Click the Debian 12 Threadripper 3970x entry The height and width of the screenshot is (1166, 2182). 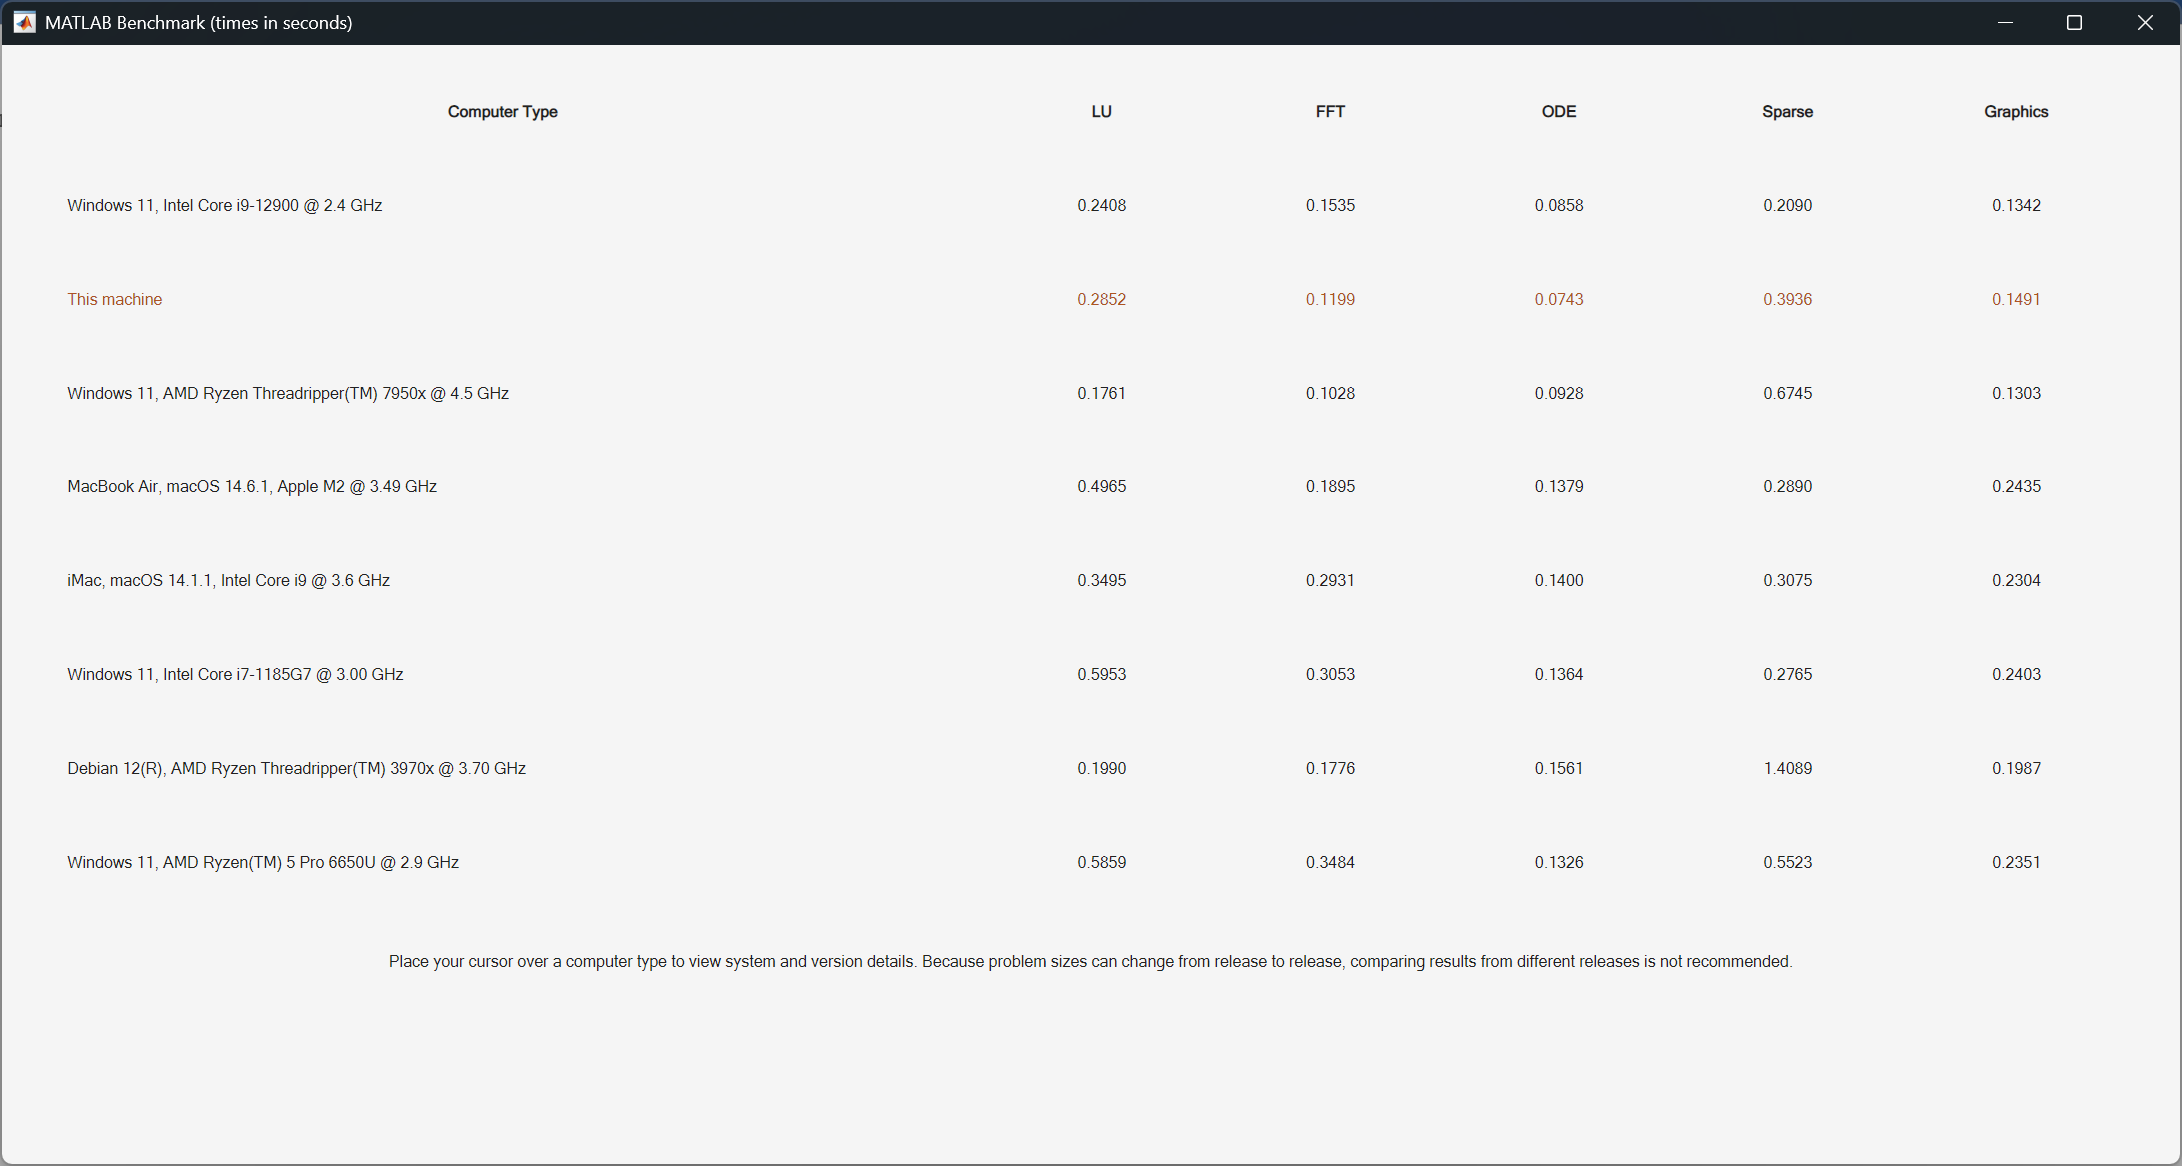pyautogui.click(x=296, y=768)
